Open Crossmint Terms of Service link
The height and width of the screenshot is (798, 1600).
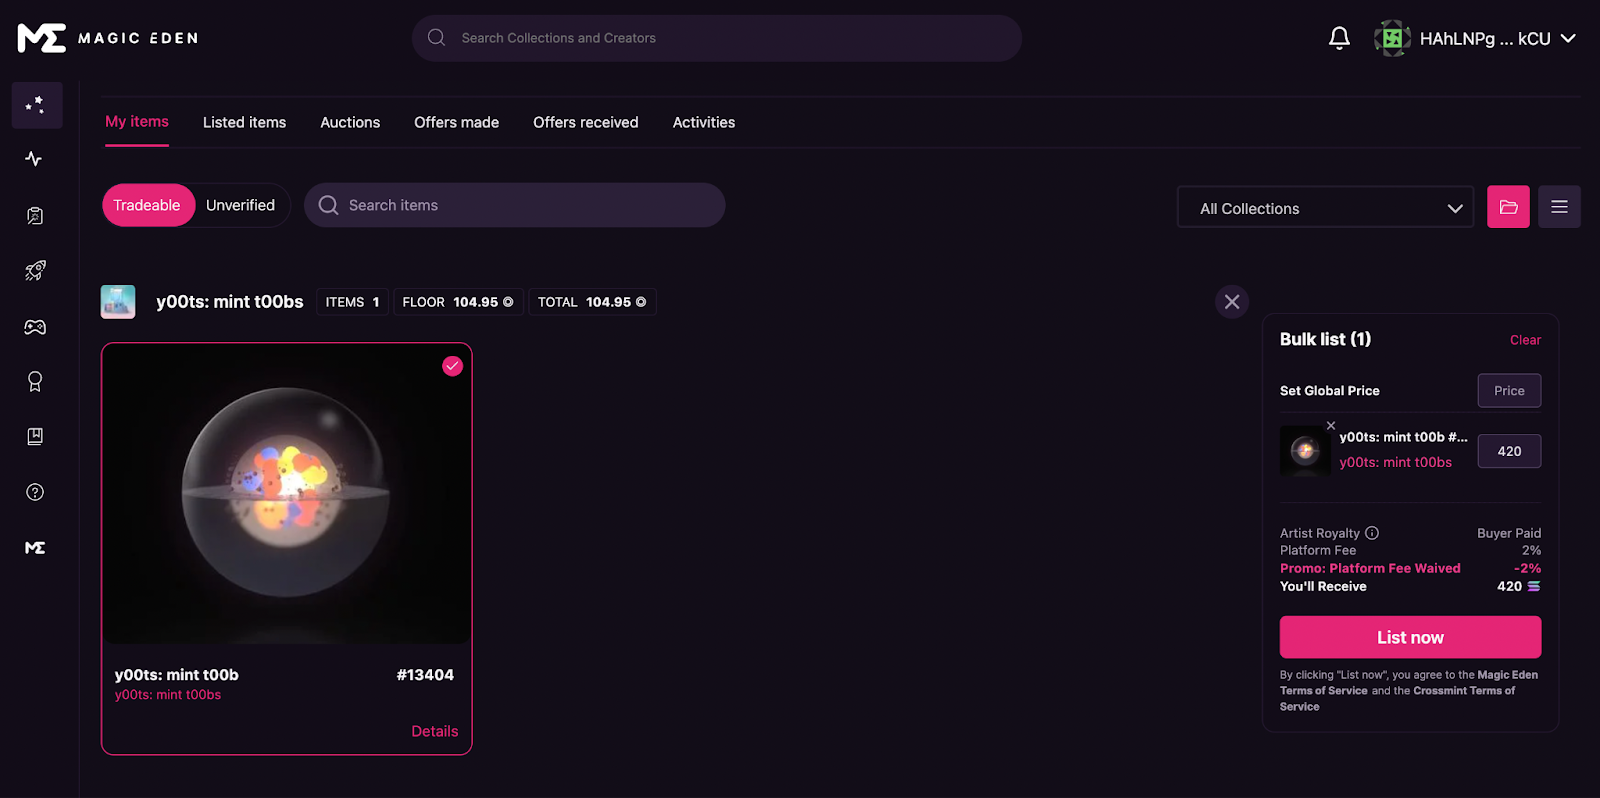point(1397,698)
